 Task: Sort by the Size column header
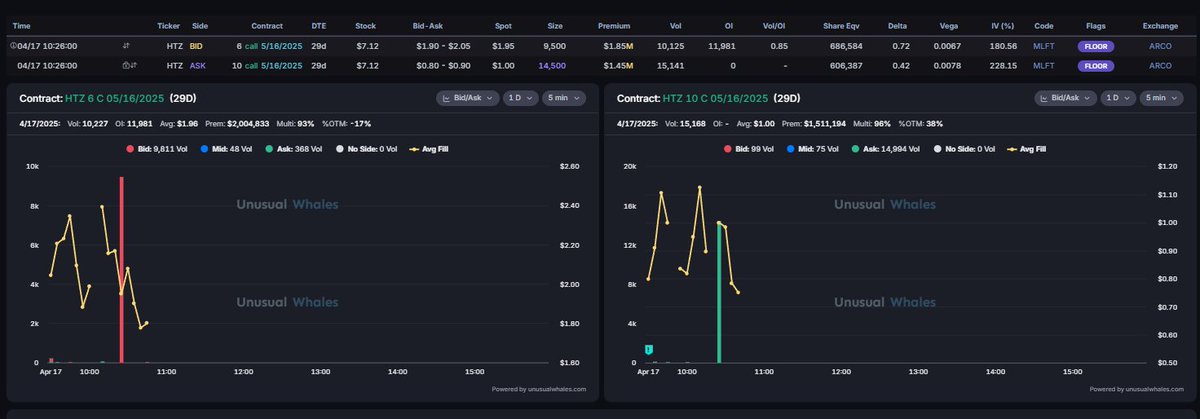(x=555, y=25)
